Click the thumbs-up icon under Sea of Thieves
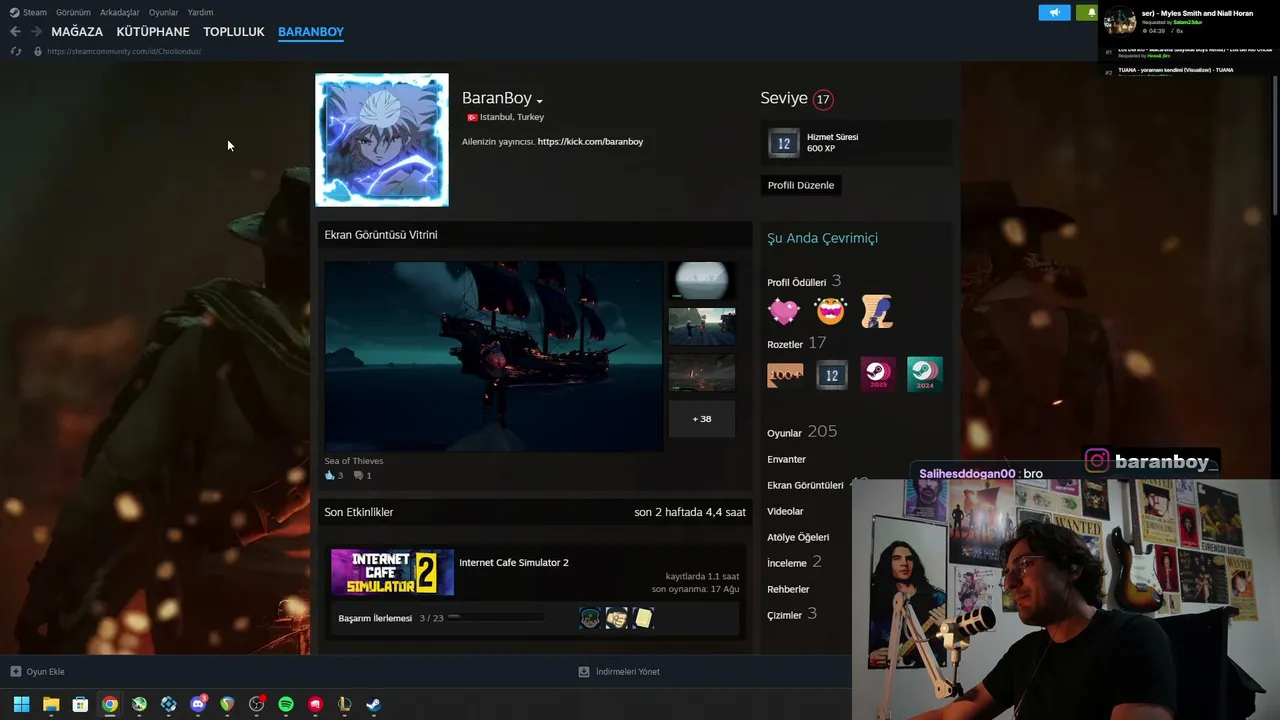The image size is (1280, 720). click(329, 476)
